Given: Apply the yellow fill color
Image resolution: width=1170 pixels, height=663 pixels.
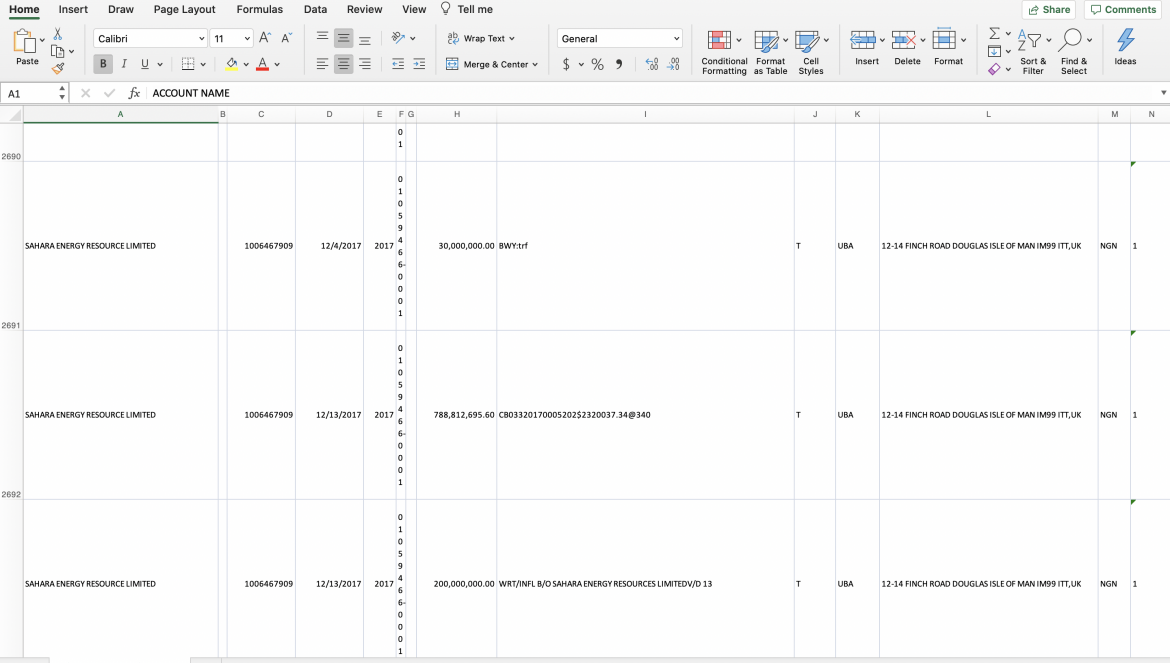Looking at the screenshot, I should click(x=232, y=64).
